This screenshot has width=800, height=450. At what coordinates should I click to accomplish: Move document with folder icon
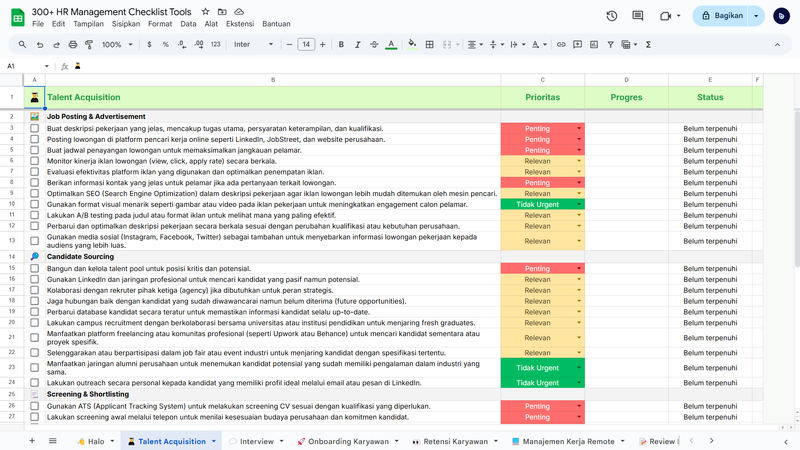(222, 11)
